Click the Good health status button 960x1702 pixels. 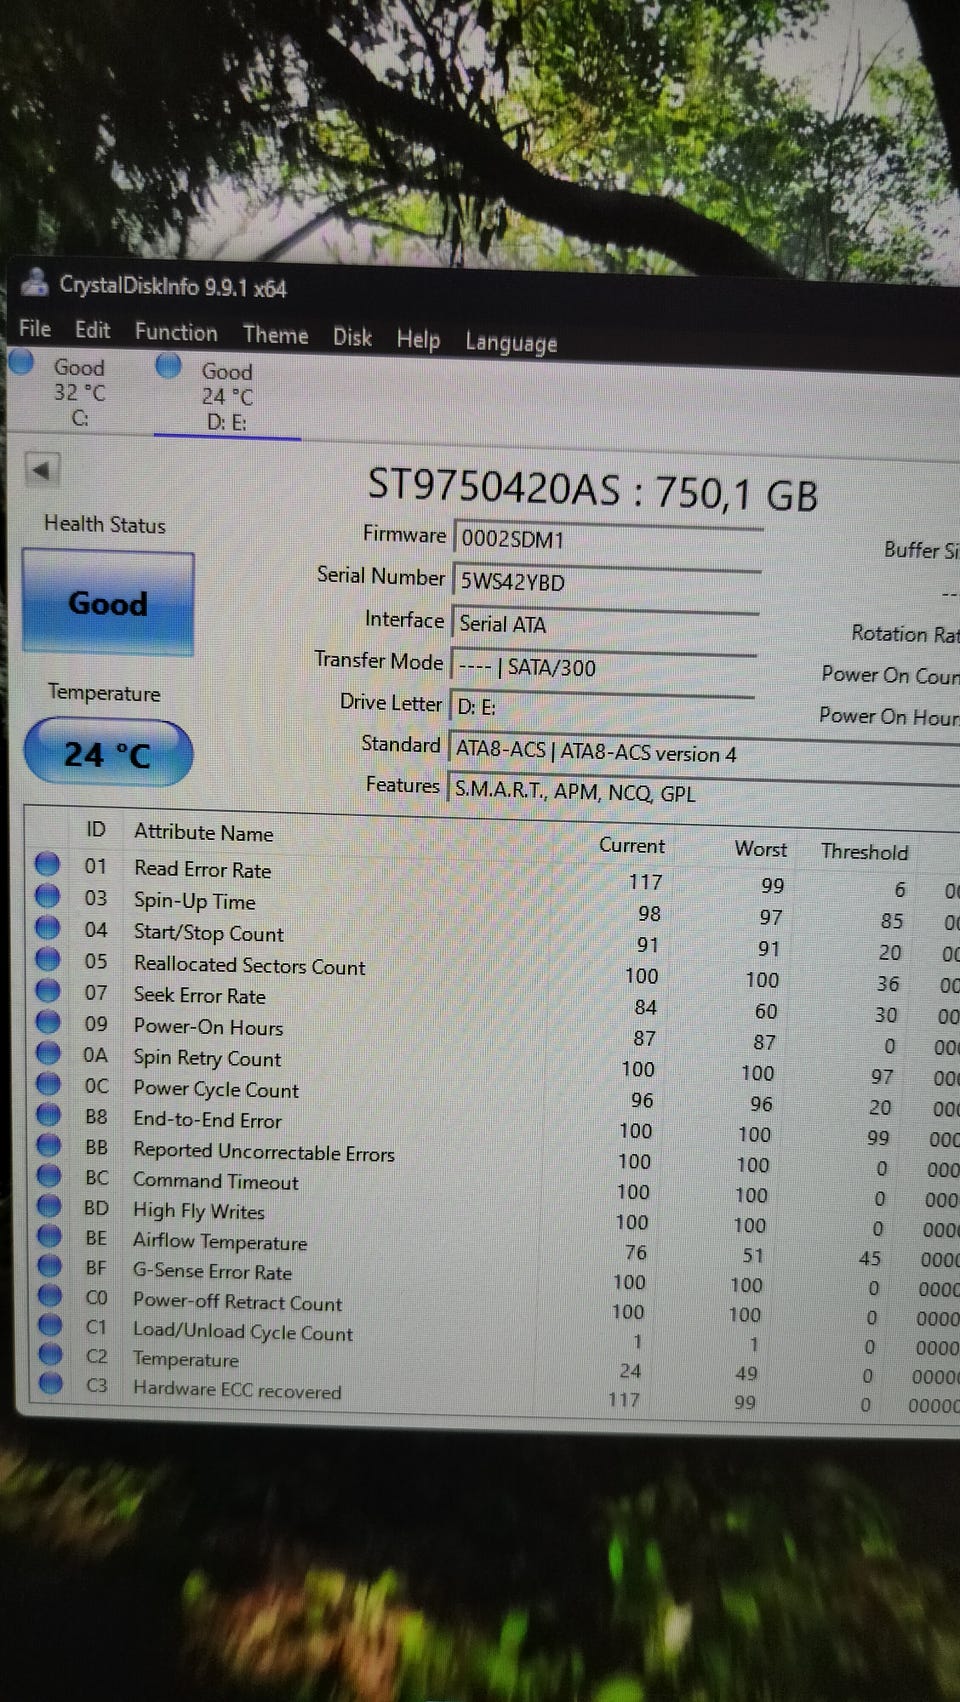click(108, 603)
